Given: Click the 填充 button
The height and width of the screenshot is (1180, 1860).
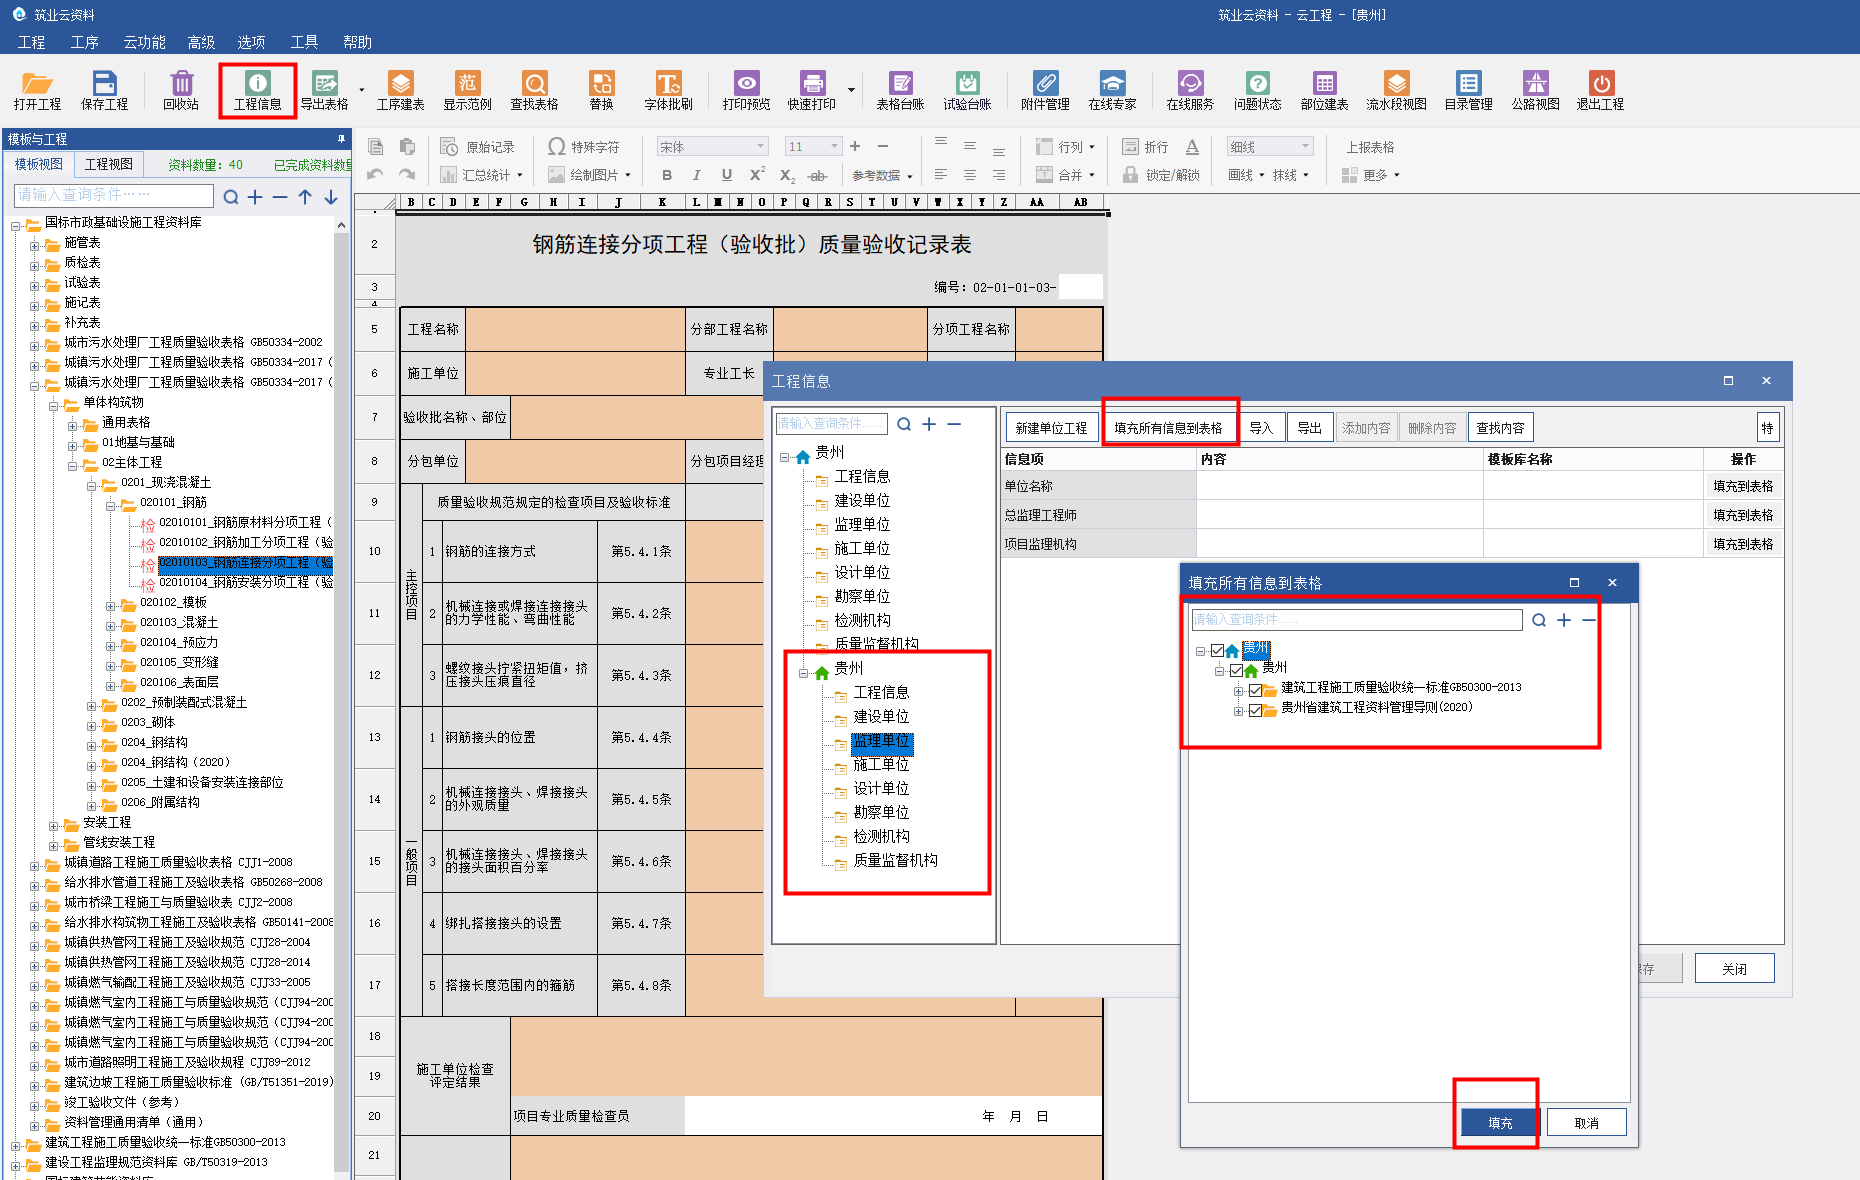Looking at the screenshot, I should pyautogui.click(x=1500, y=1123).
